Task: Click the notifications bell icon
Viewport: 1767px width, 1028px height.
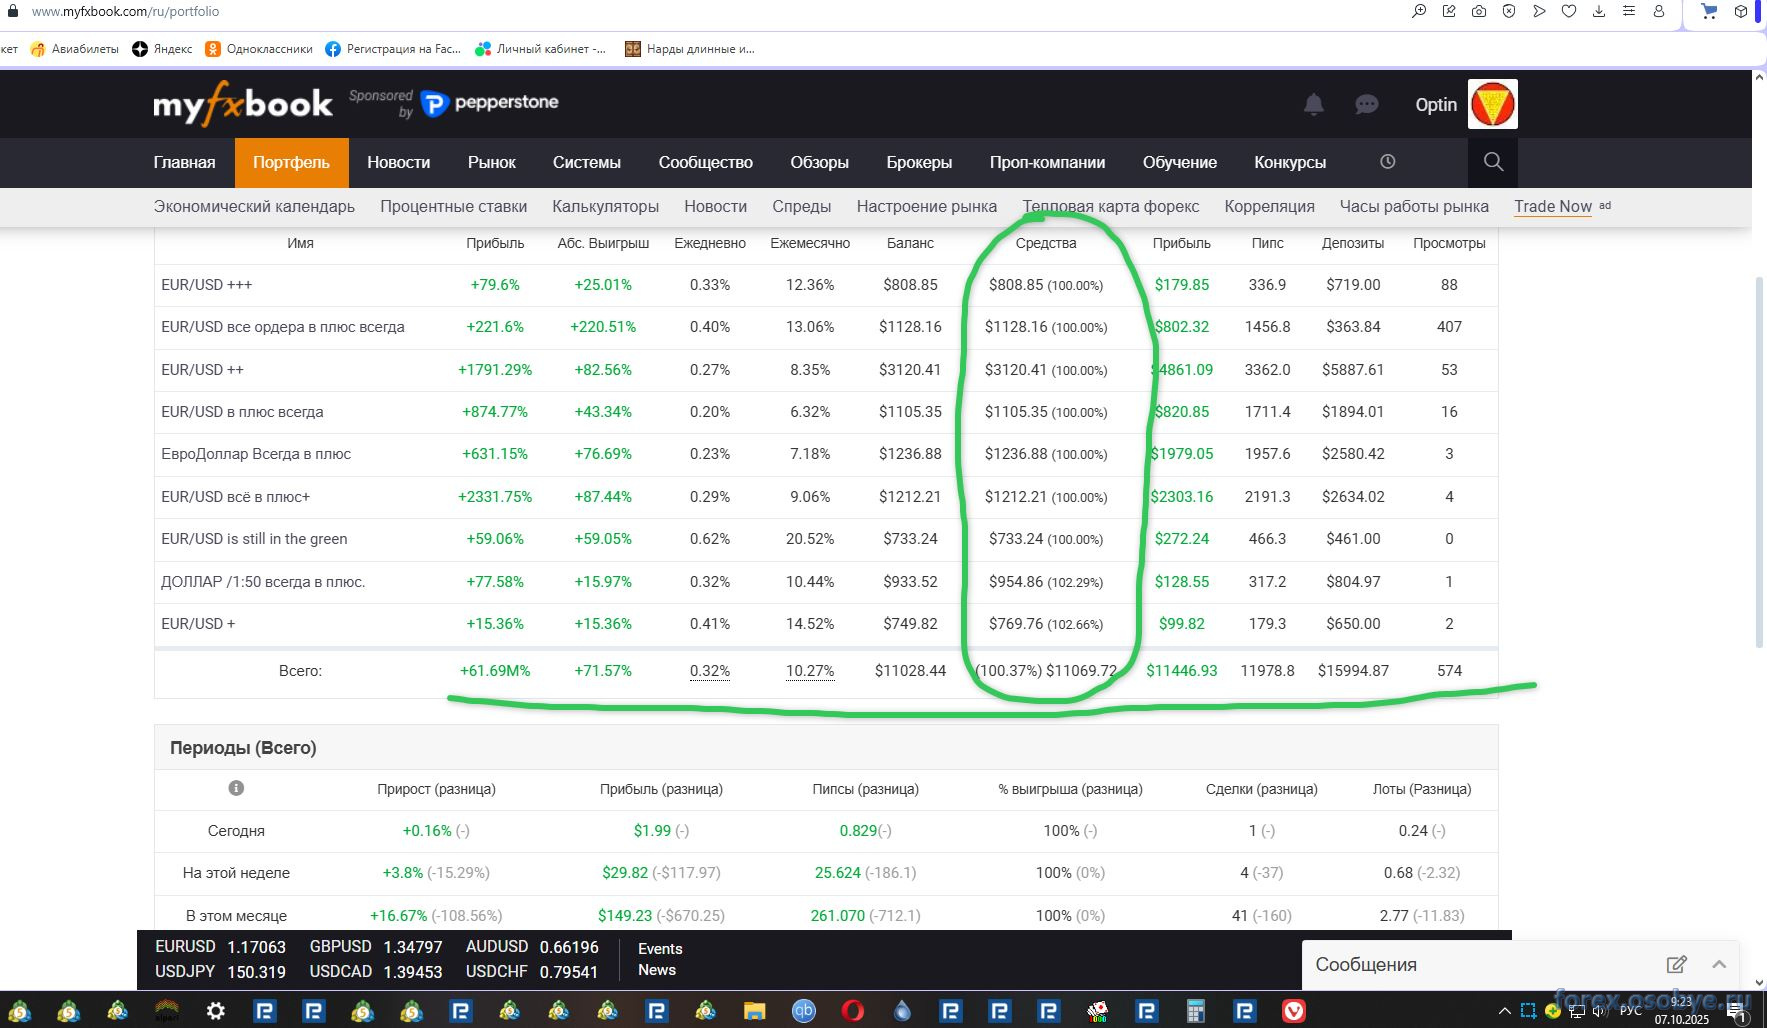Action: click(x=1313, y=104)
